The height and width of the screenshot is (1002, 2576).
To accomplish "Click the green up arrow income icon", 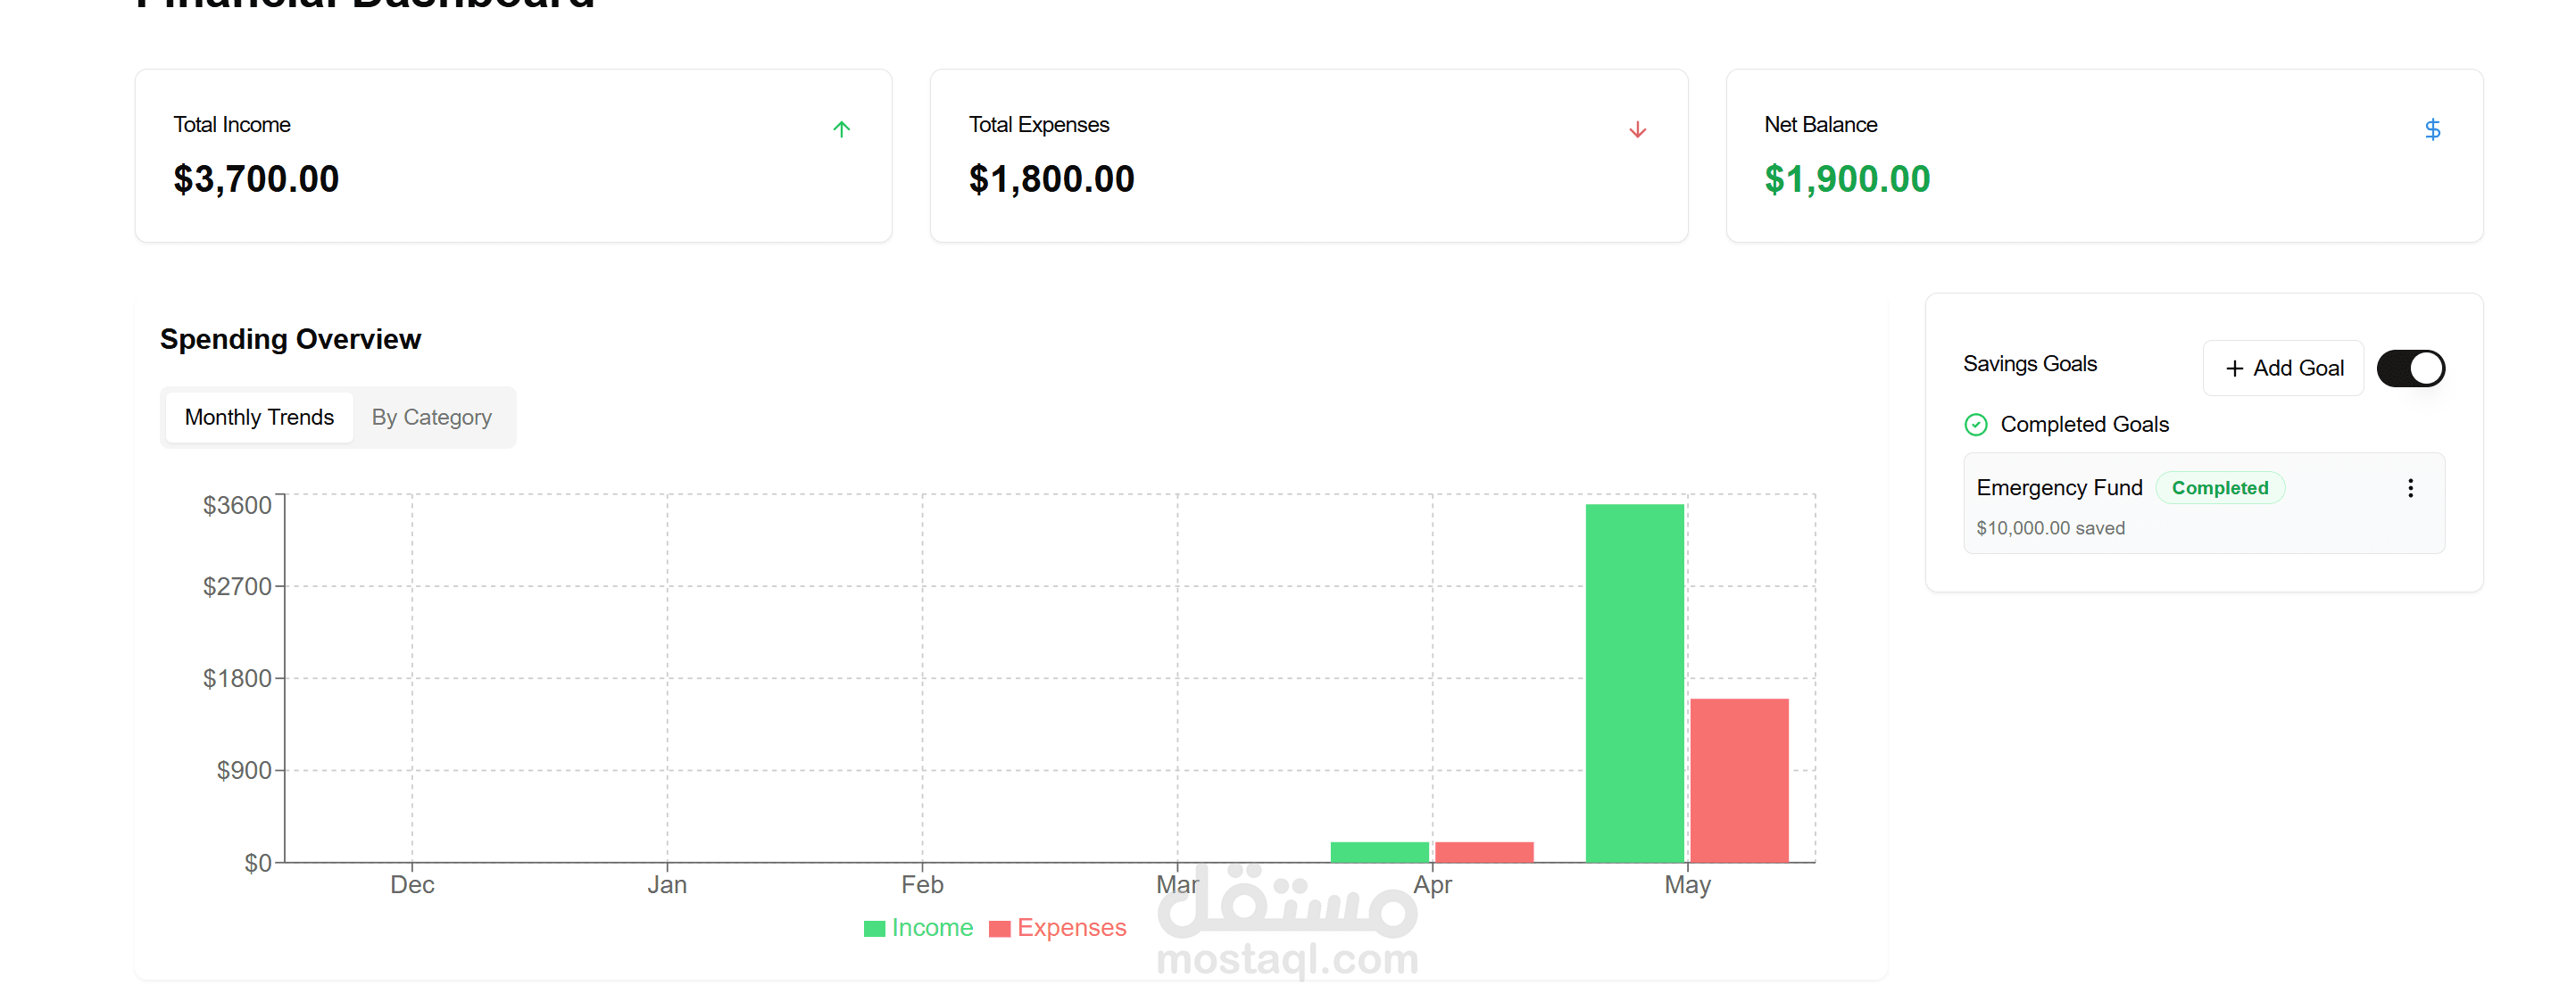I will click(841, 129).
